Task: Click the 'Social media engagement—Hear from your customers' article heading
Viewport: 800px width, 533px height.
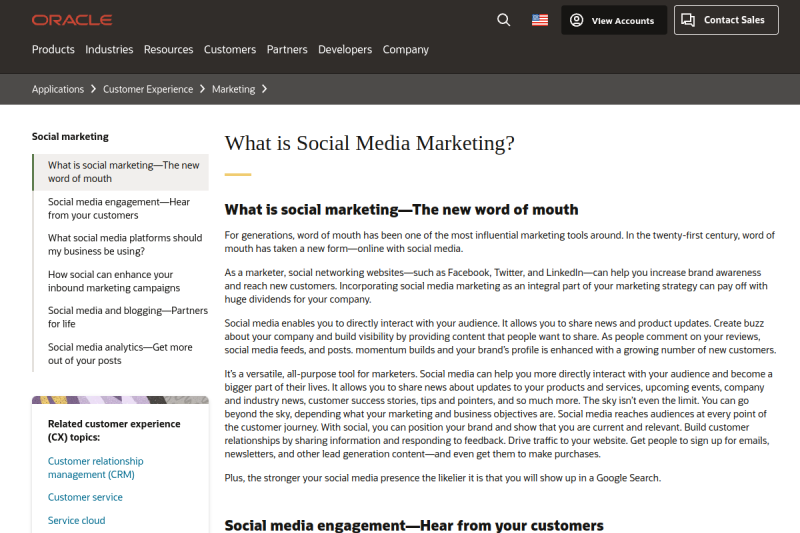Action: pos(414,525)
